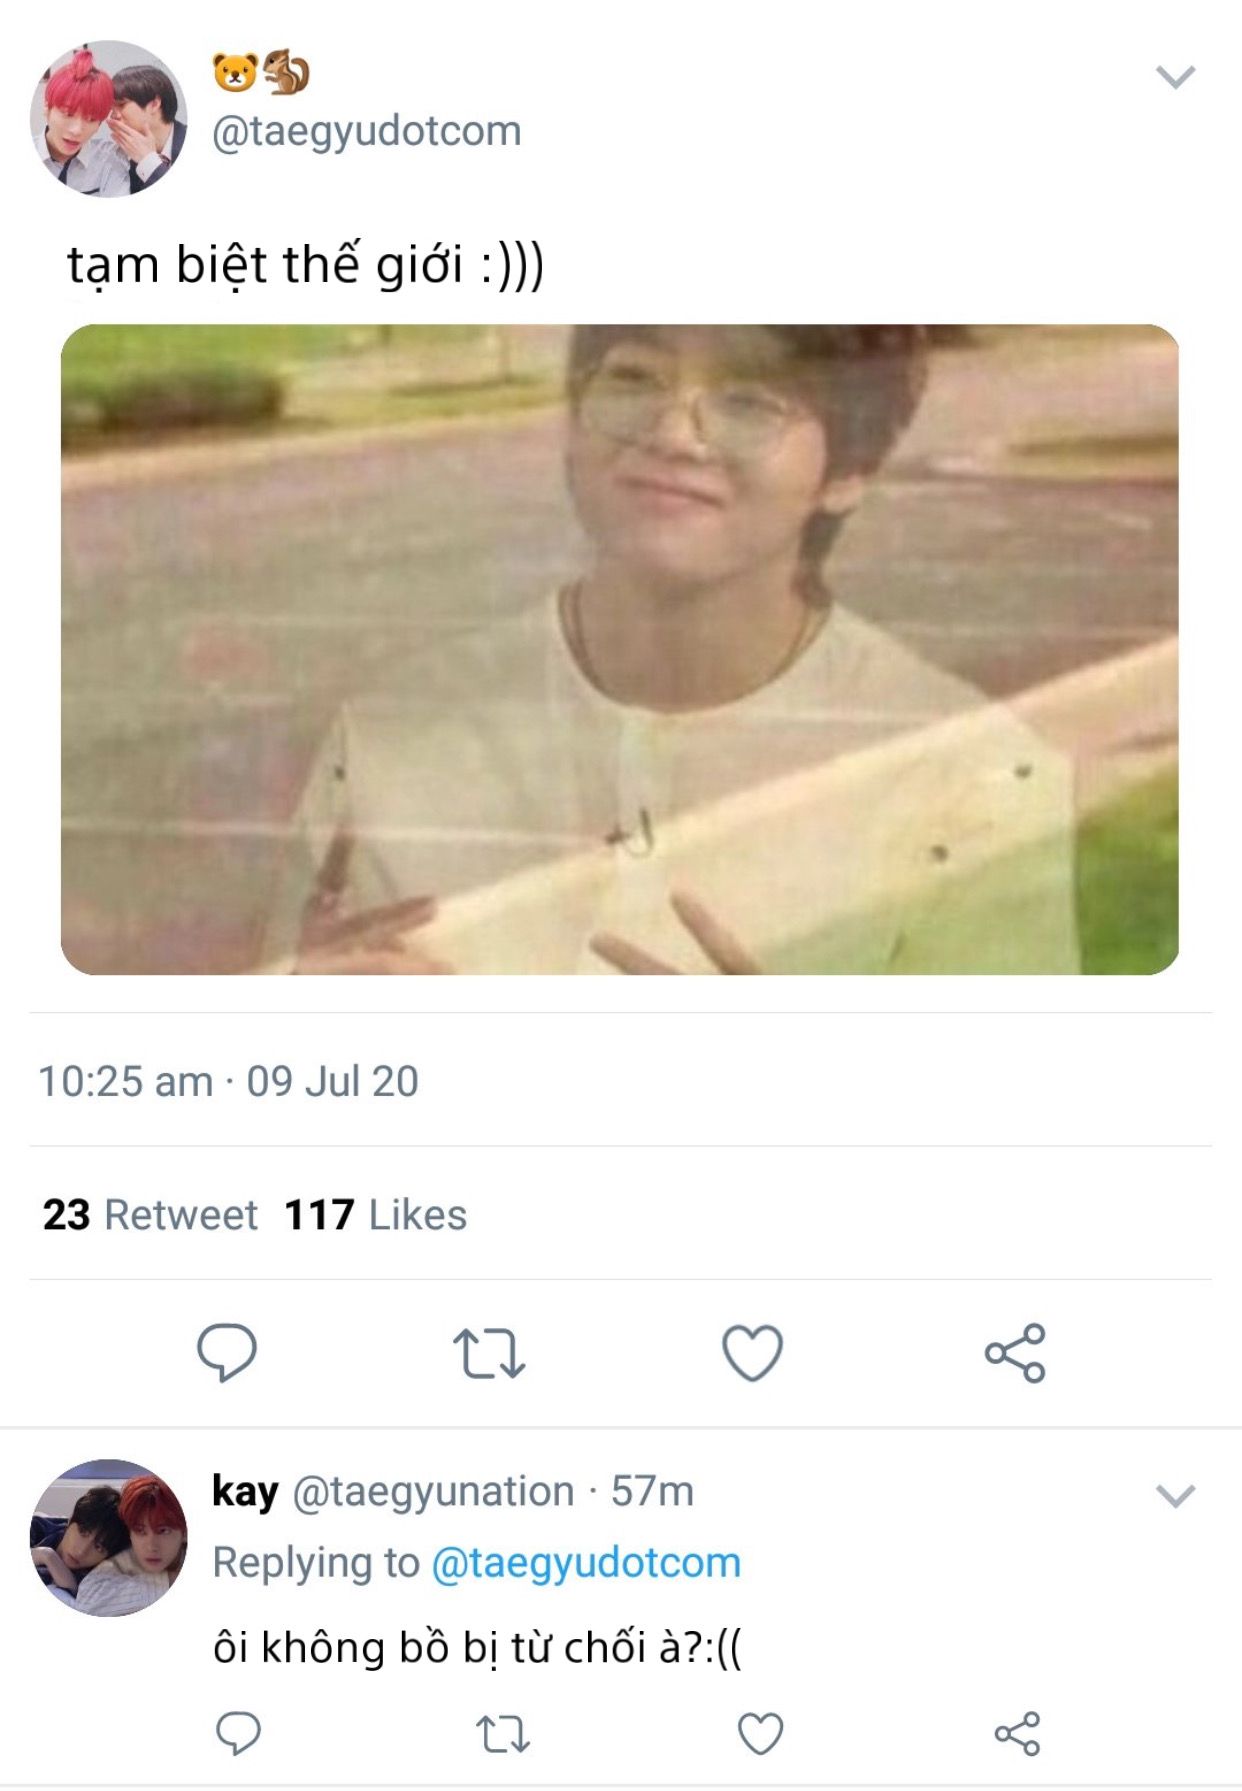Open the tweet's attached photo

(x=619, y=649)
